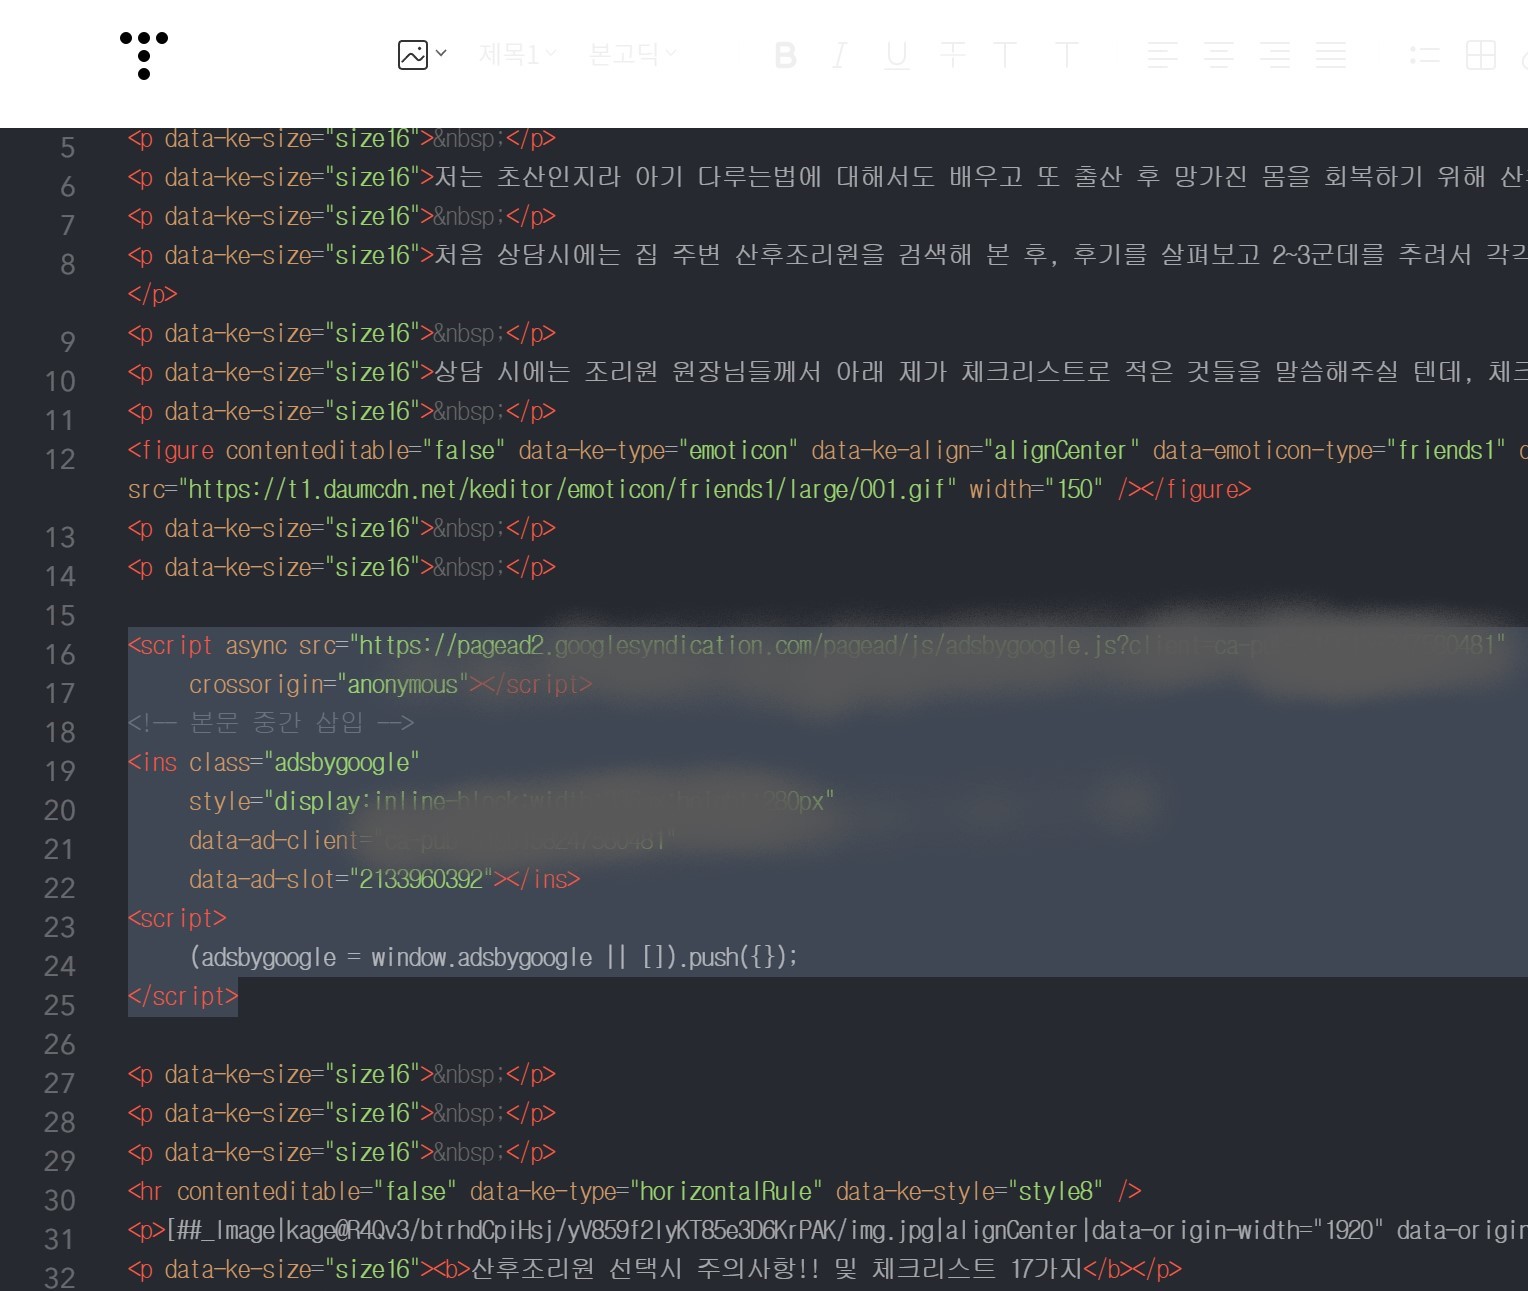Click the &nbsp; paragraph on line 7
The height and width of the screenshot is (1291, 1528).
(x=342, y=217)
